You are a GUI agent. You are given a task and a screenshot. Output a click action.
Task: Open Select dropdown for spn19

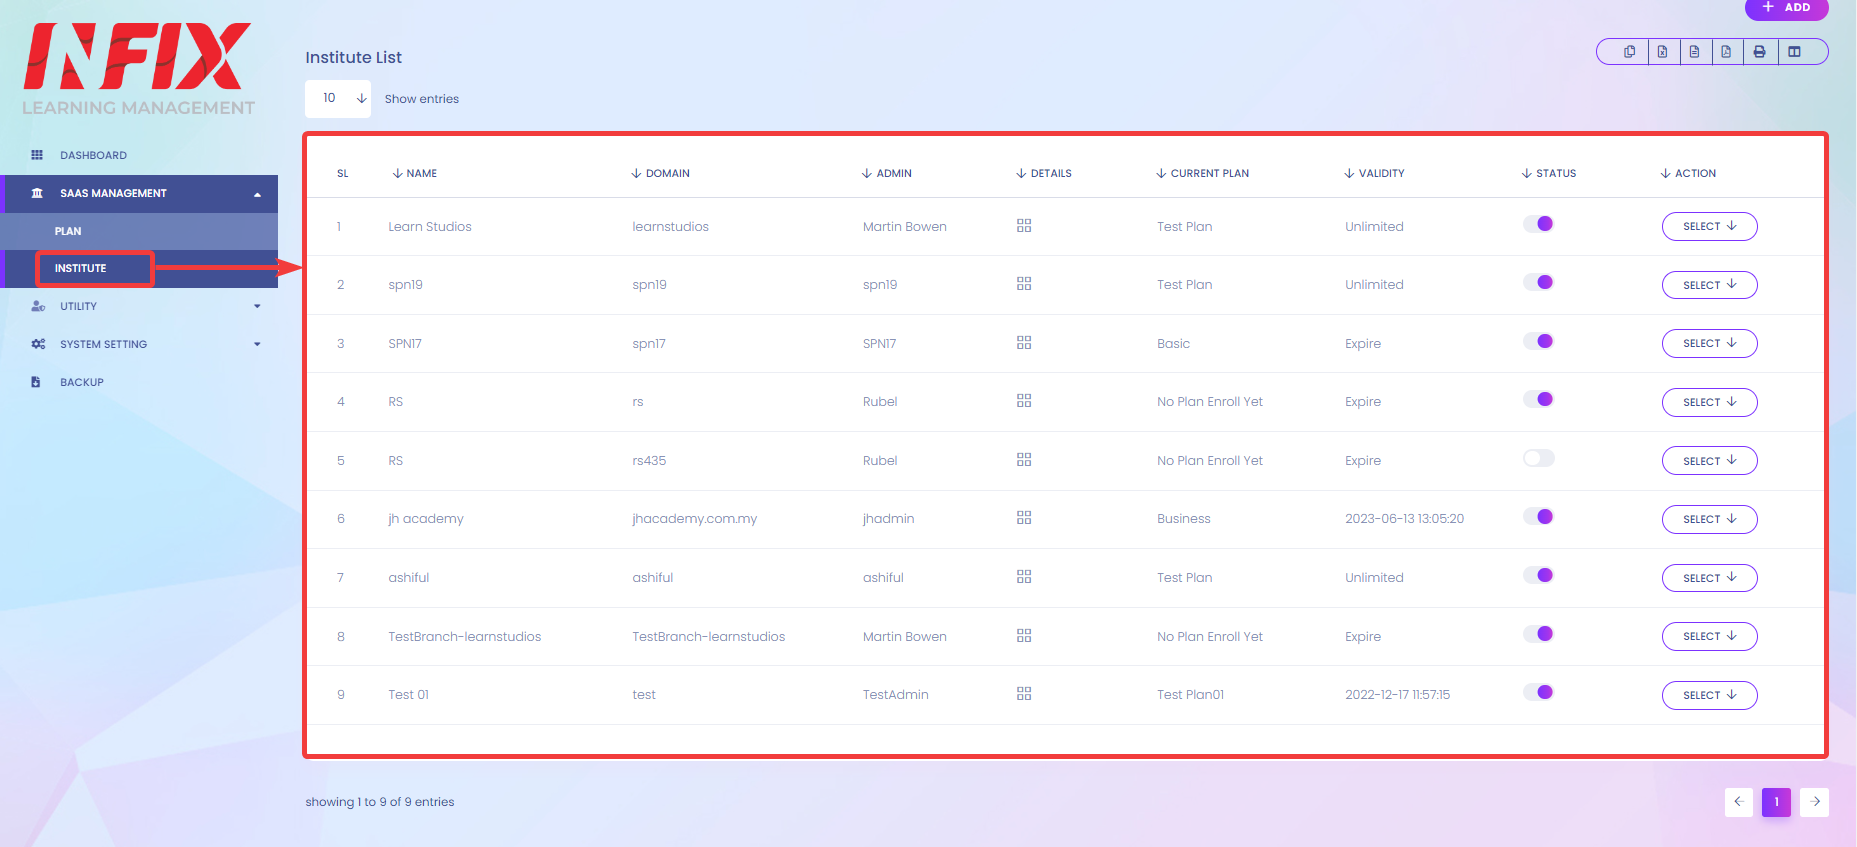(x=1709, y=285)
